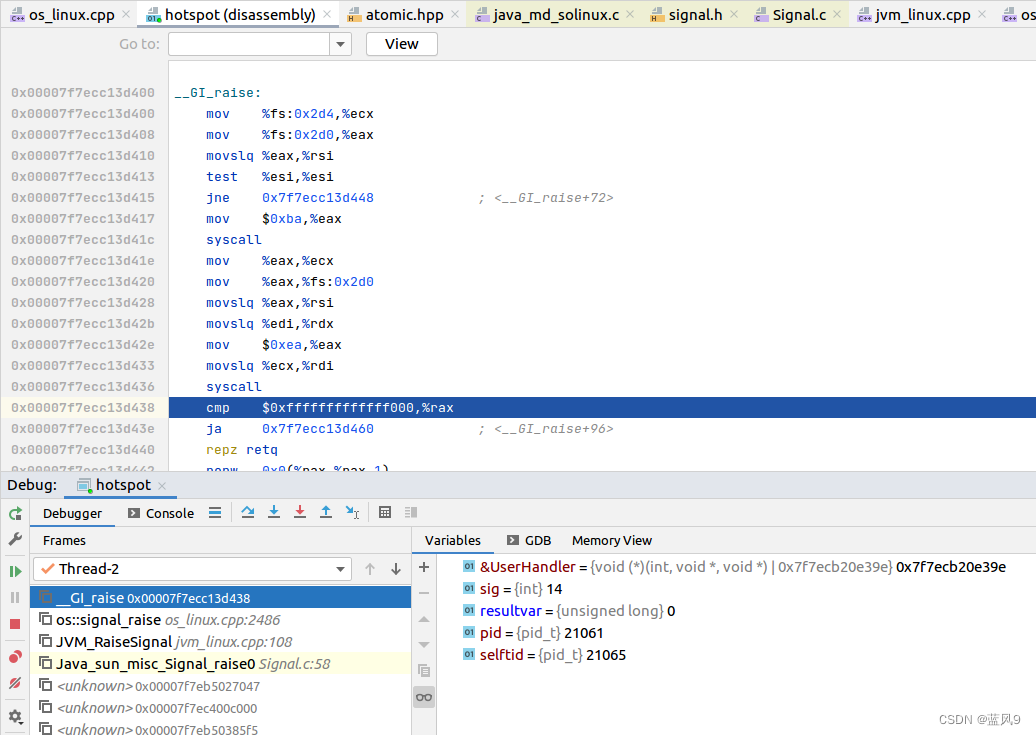
Task: Close the Signal.c tab
Action: coord(838,15)
